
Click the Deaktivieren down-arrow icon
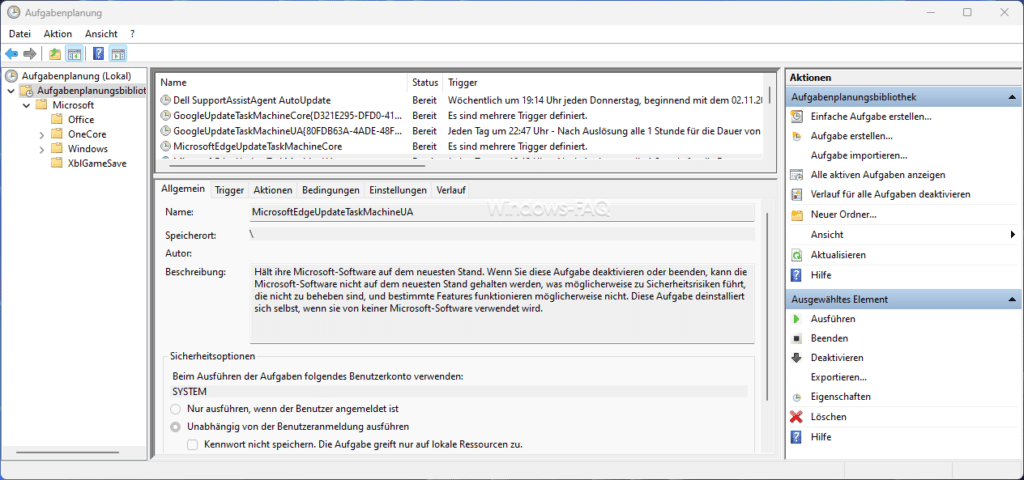click(796, 358)
